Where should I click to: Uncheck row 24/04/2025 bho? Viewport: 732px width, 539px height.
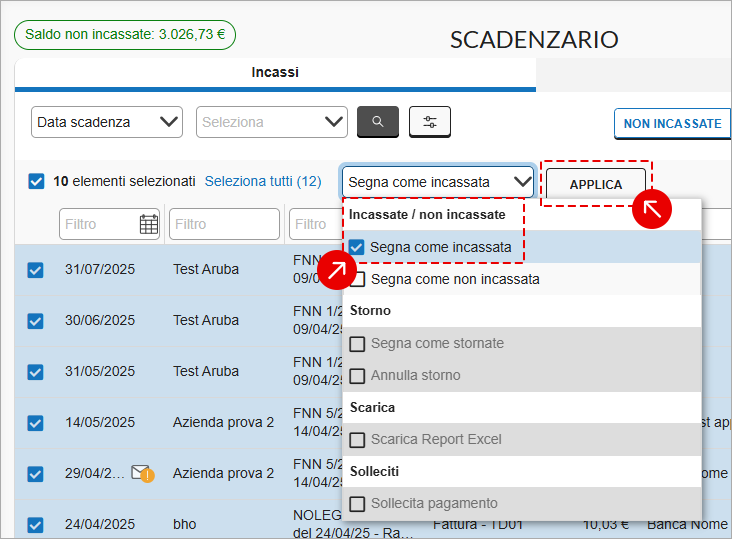pos(35,525)
